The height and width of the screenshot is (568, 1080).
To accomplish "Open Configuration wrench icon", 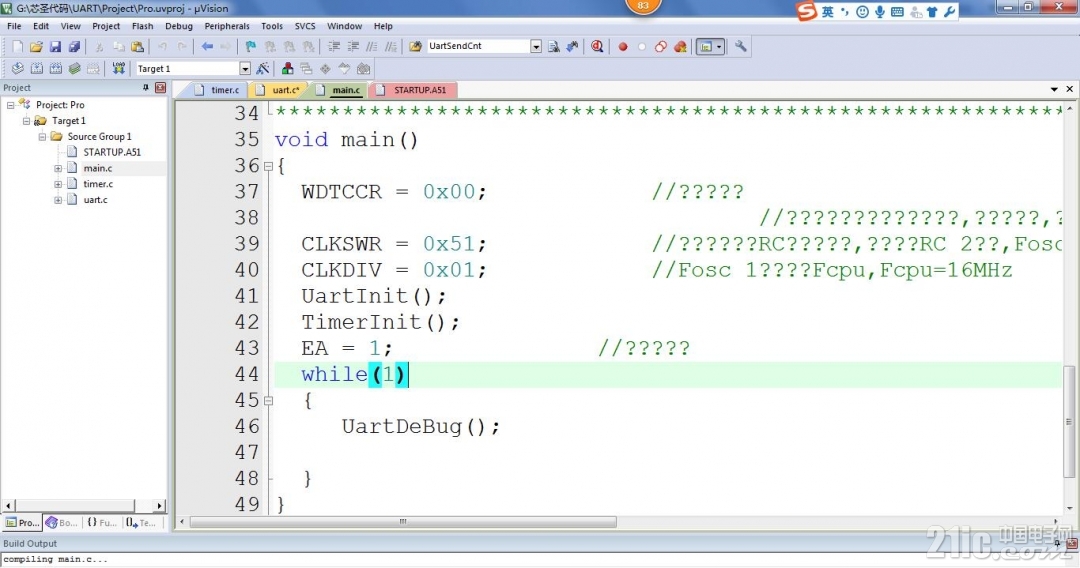I will 740,47.
